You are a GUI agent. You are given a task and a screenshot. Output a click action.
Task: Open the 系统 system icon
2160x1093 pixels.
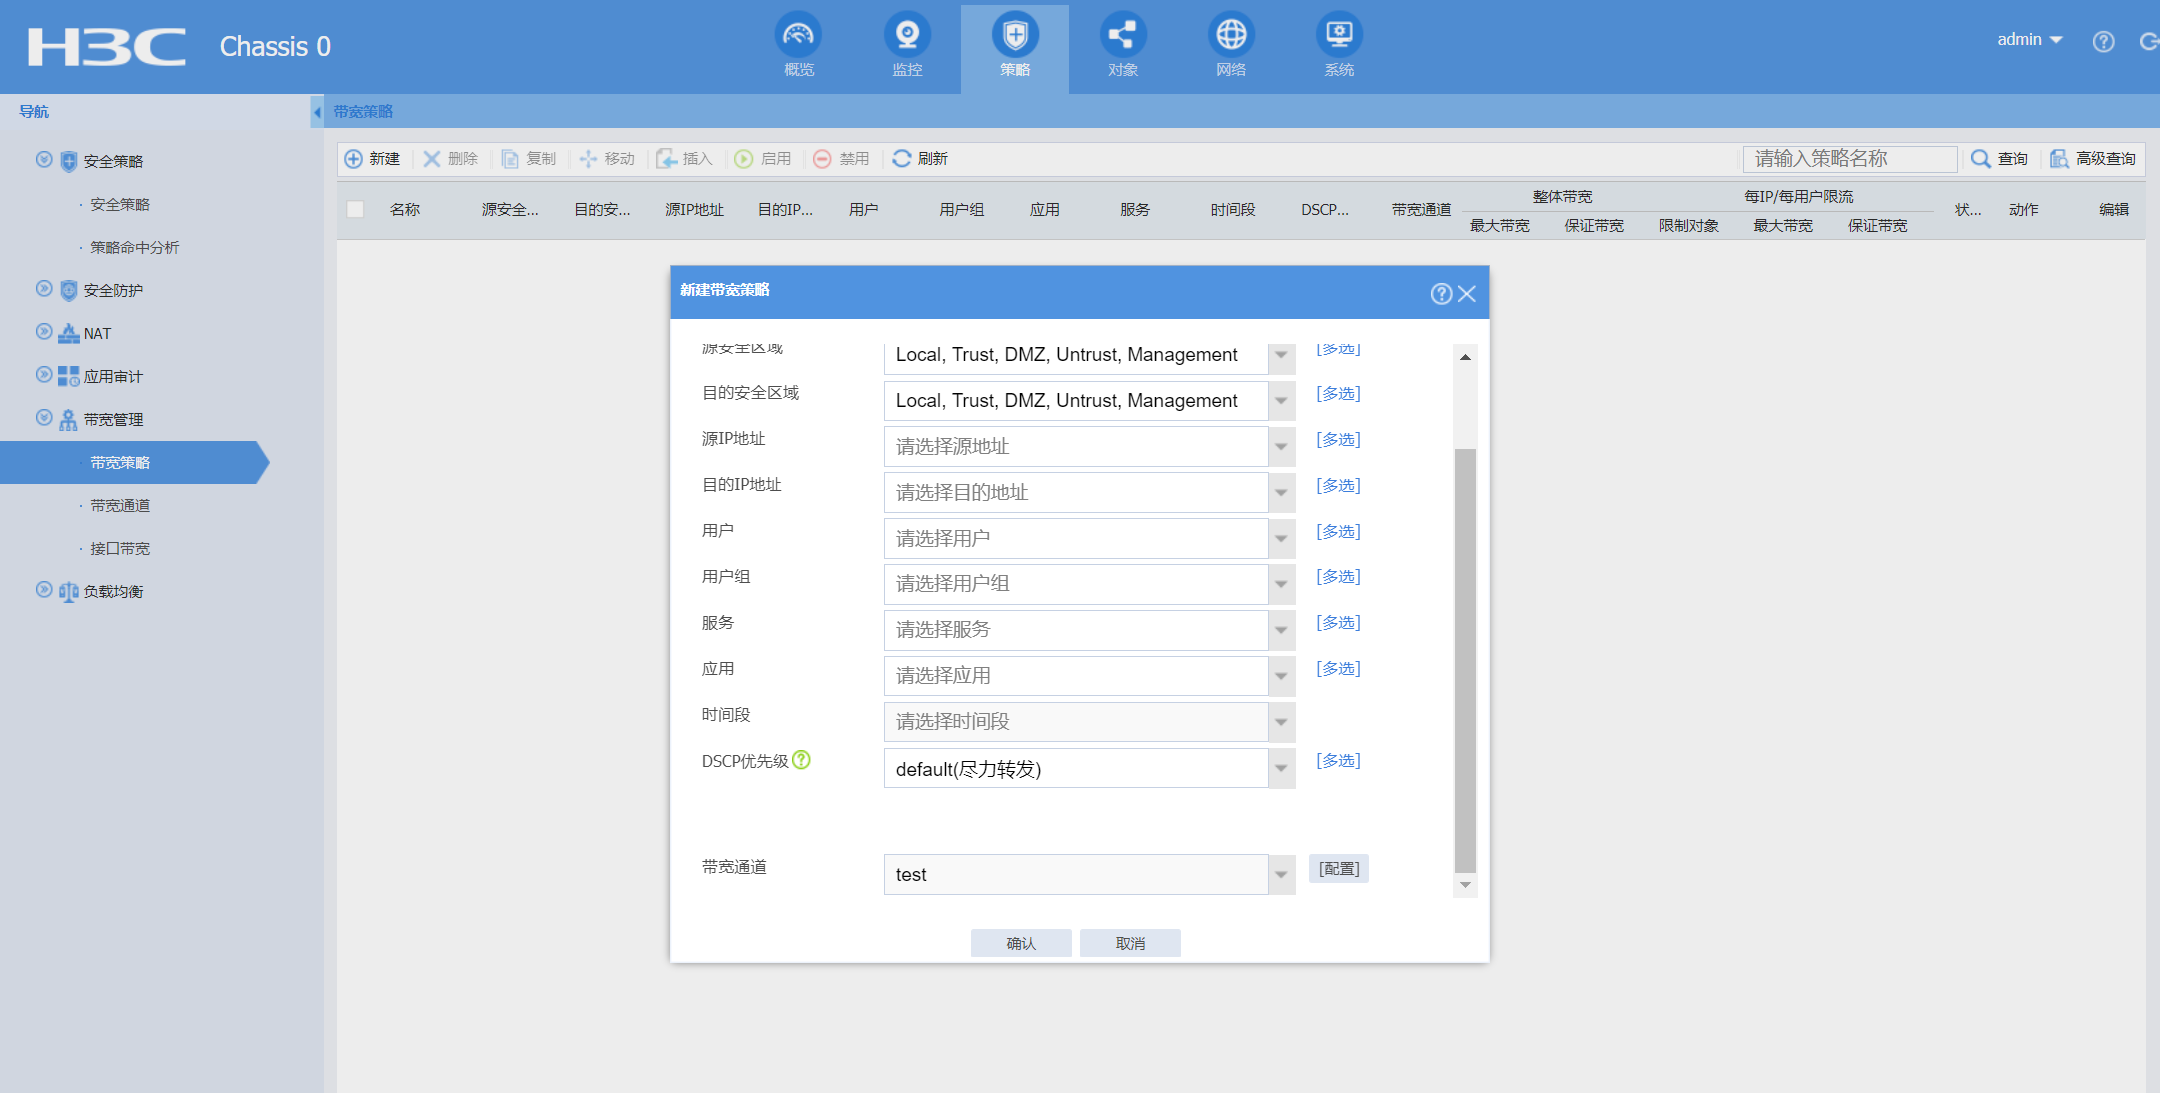click(1339, 36)
